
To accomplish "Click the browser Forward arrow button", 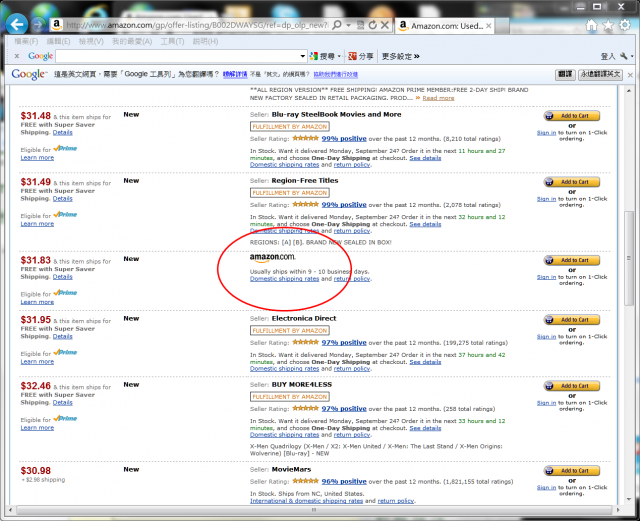I will pyautogui.click(x=38, y=25).
